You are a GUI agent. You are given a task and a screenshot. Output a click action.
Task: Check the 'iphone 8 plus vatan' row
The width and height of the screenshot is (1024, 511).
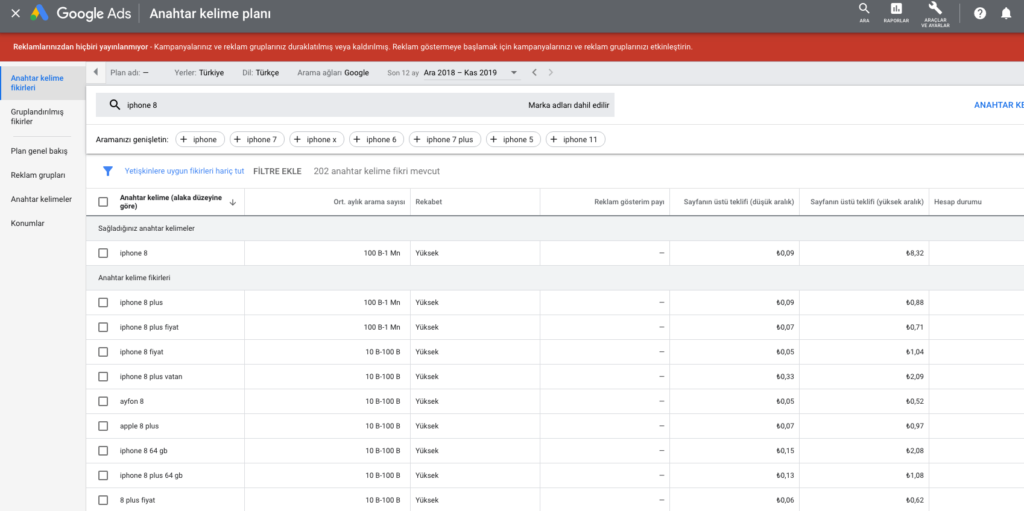[103, 376]
